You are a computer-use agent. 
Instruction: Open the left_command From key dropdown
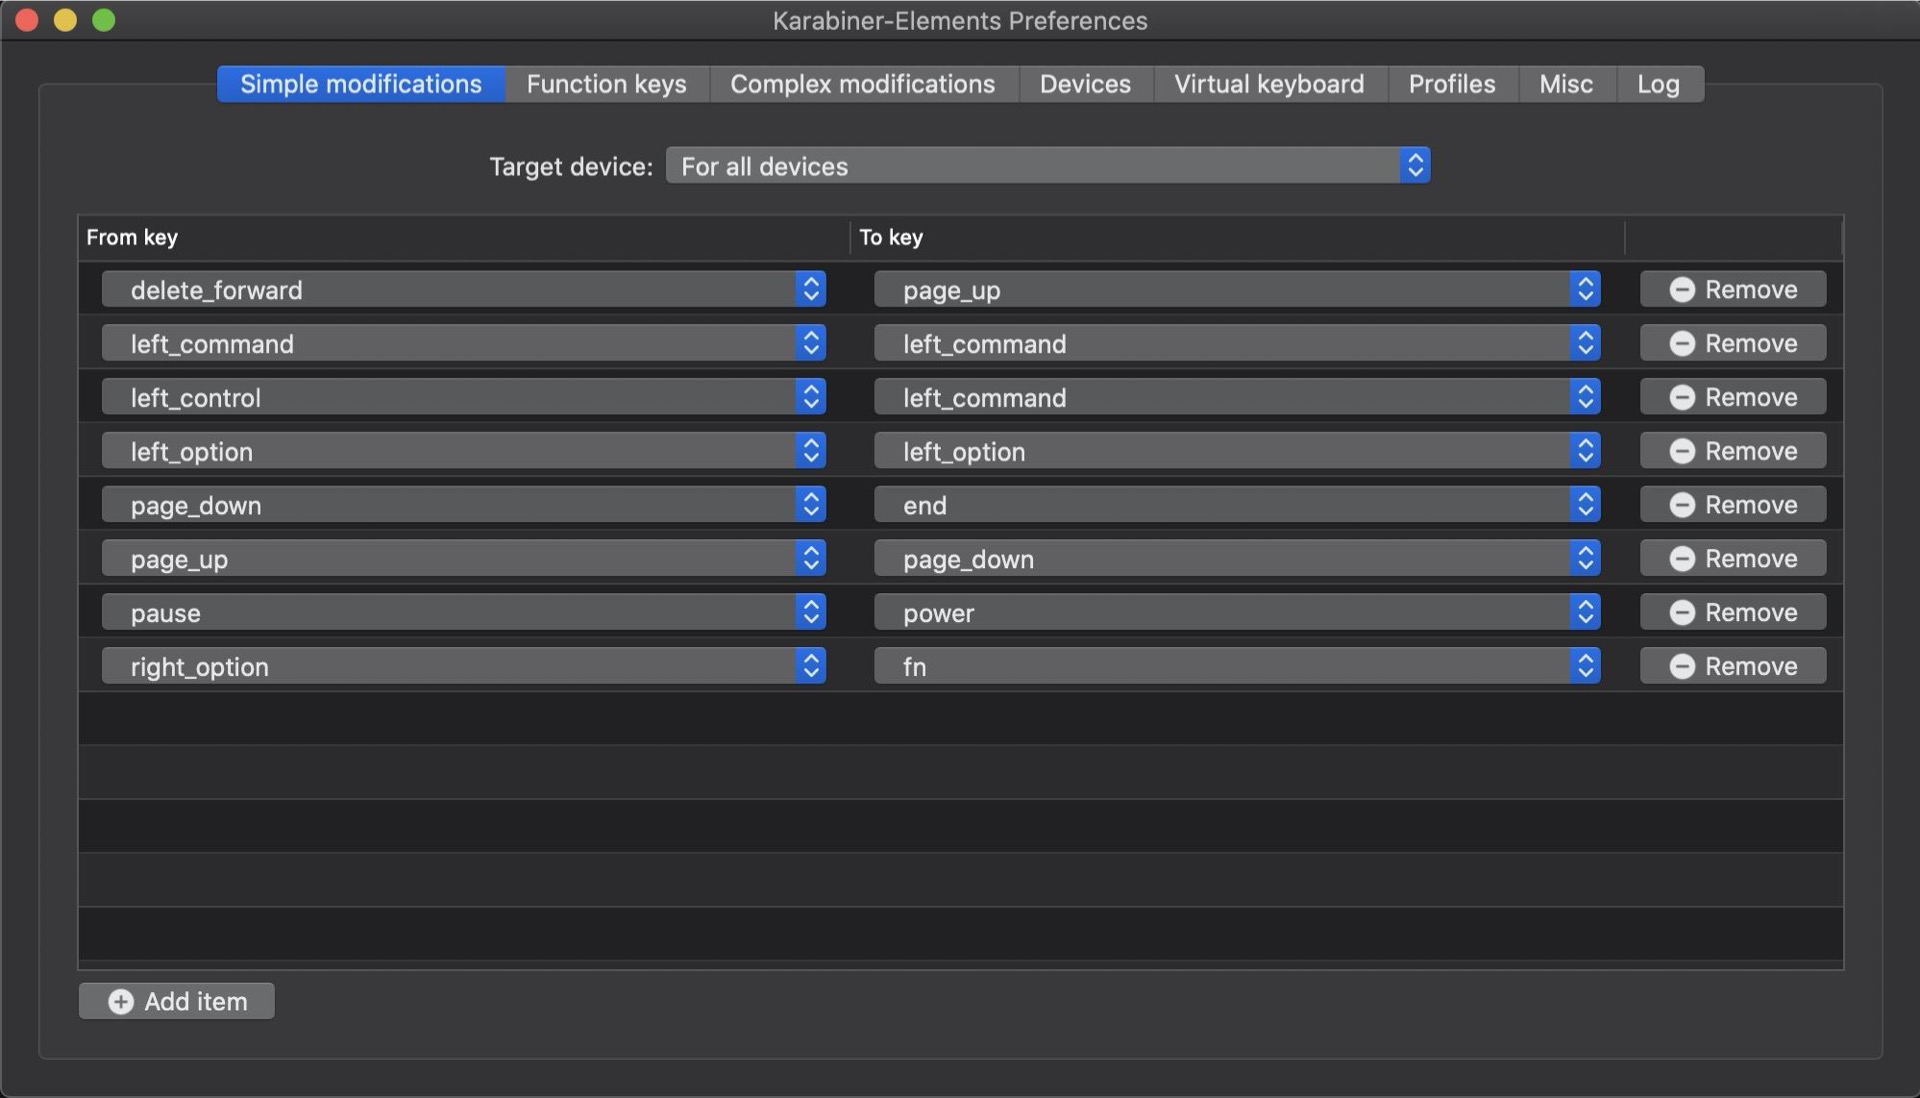point(463,343)
